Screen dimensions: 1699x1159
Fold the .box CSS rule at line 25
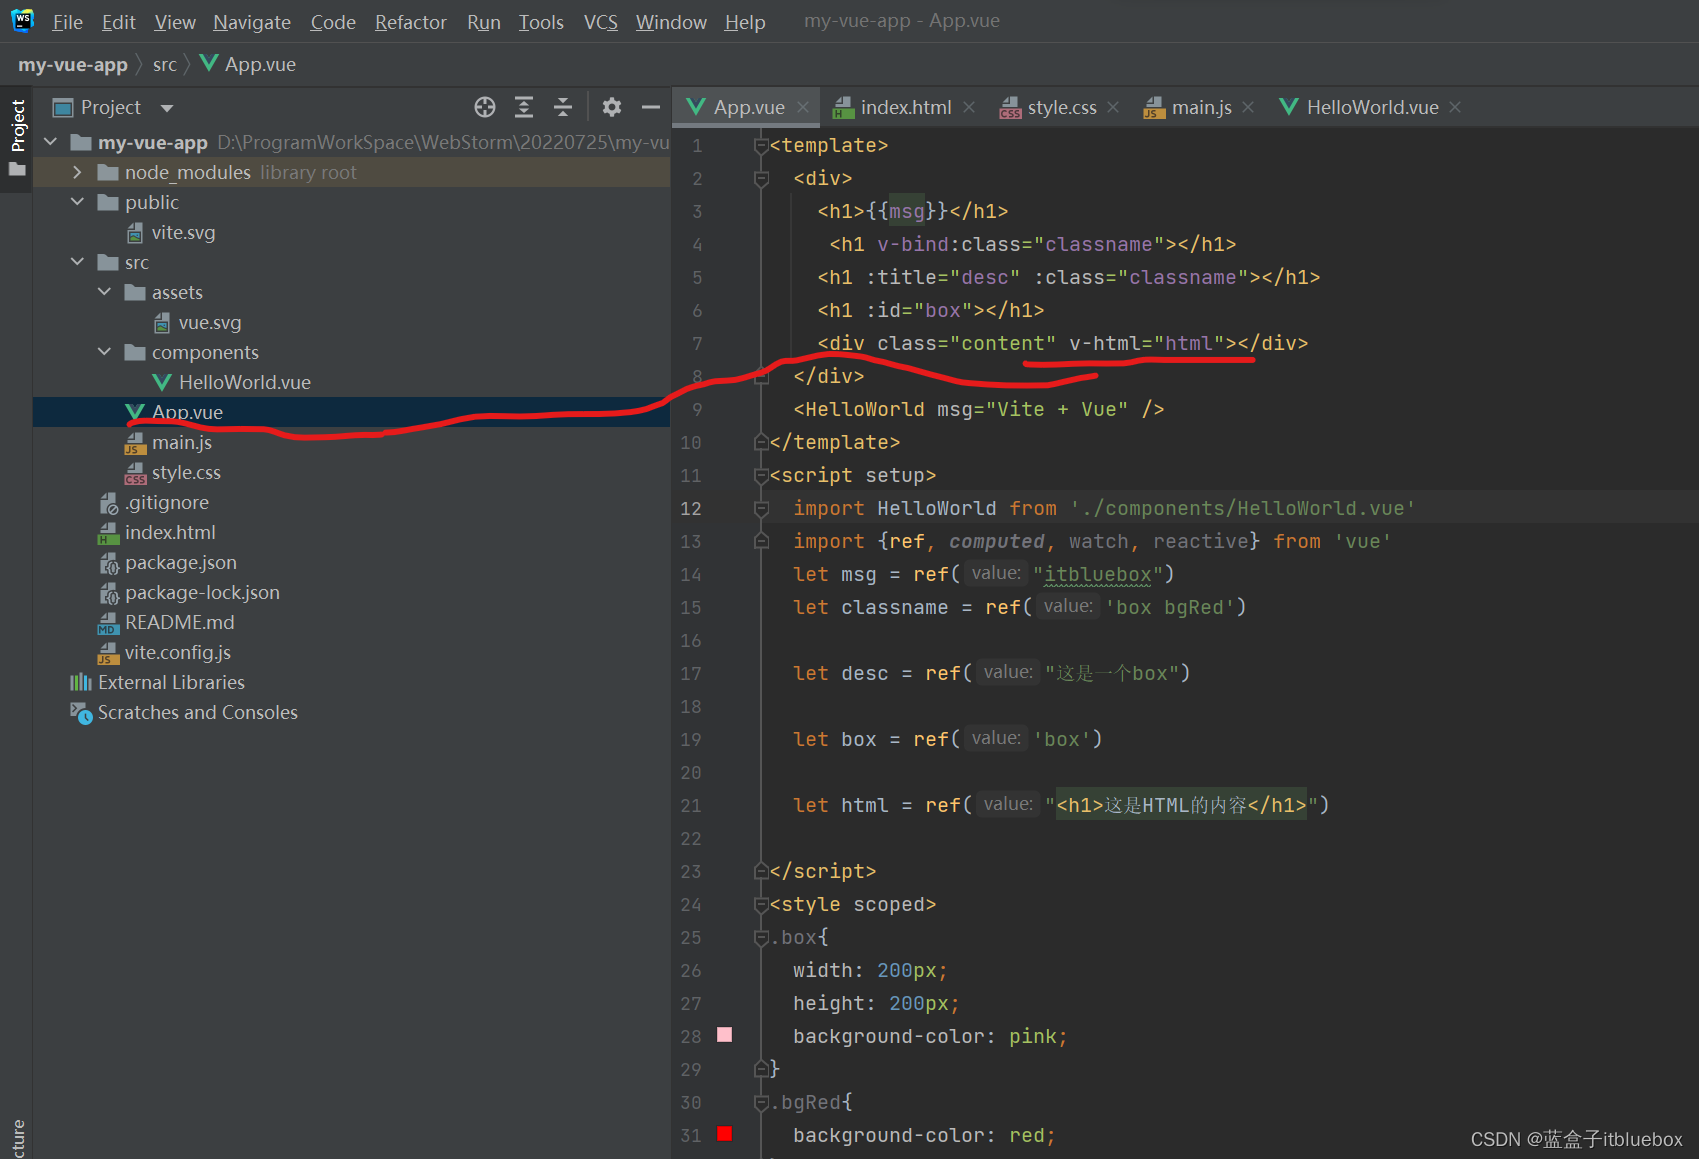tap(761, 938)
